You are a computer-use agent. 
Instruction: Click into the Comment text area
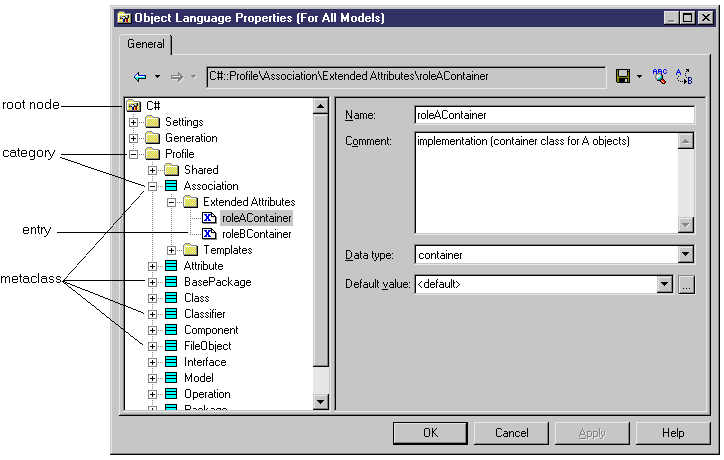pos(546,183)
